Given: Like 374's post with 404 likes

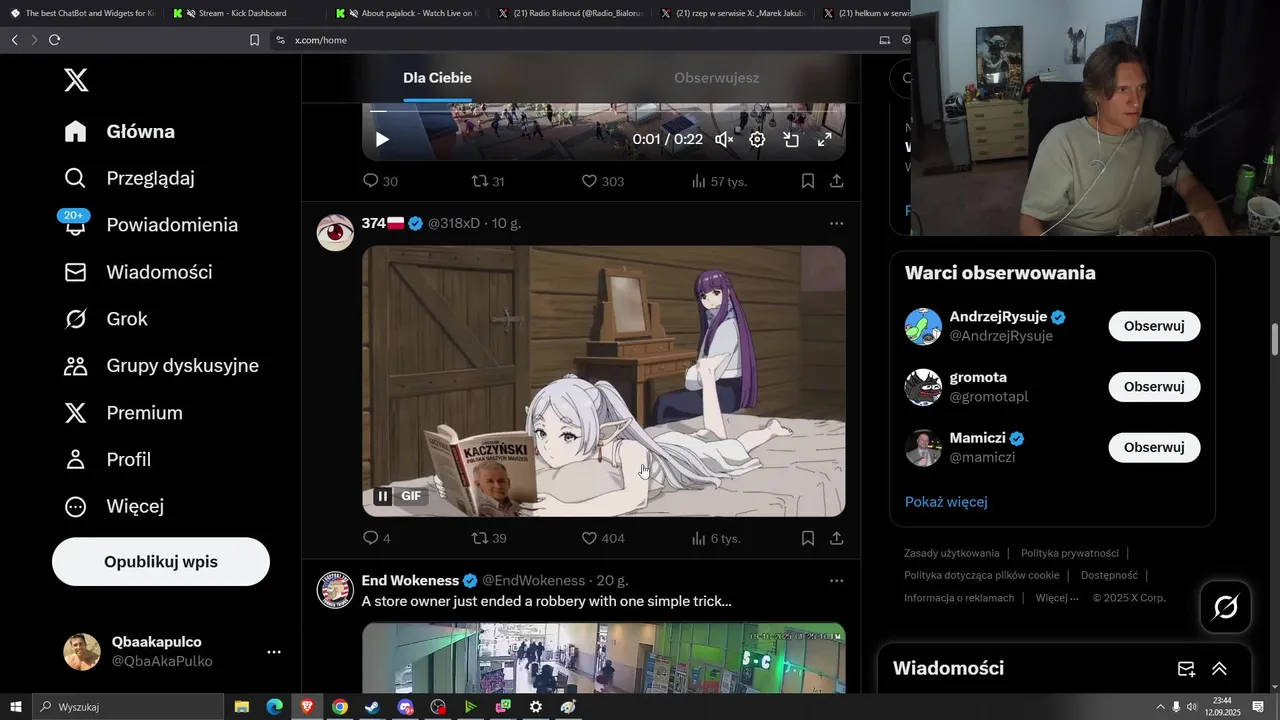Looking at the screenshot, I should coord(603,538).
